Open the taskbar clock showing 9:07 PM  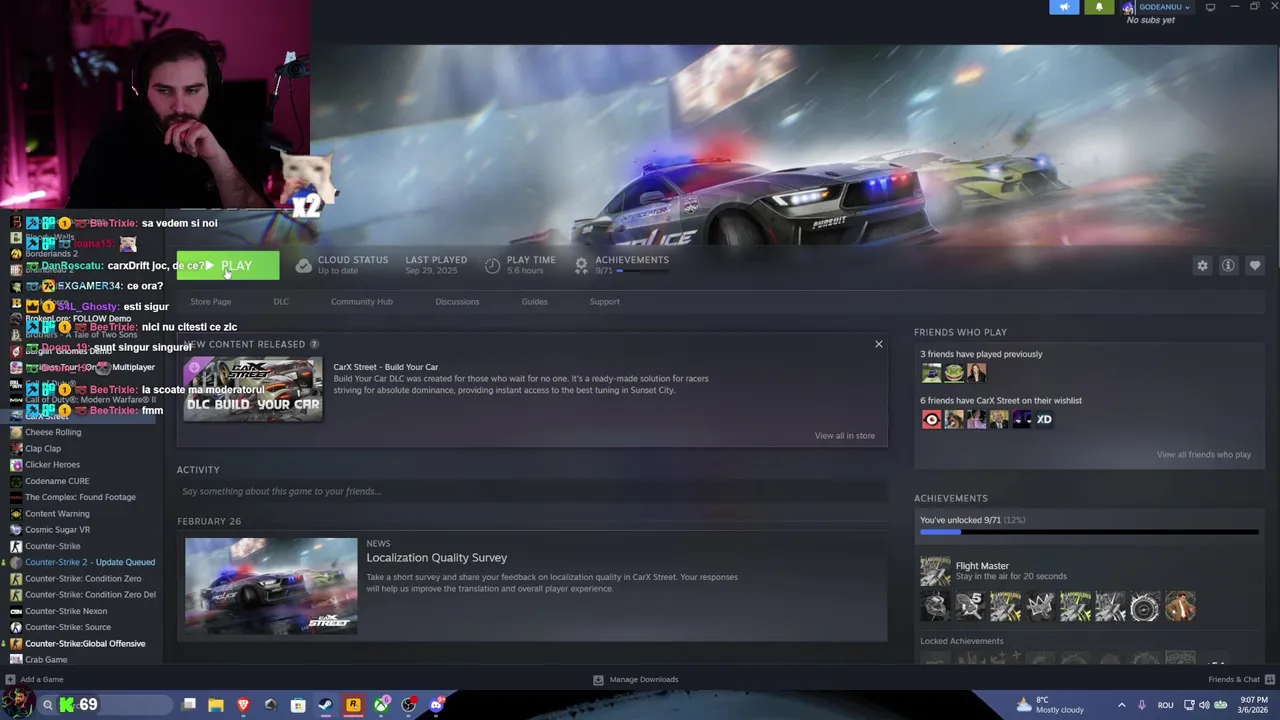(x=1254, y=705)
